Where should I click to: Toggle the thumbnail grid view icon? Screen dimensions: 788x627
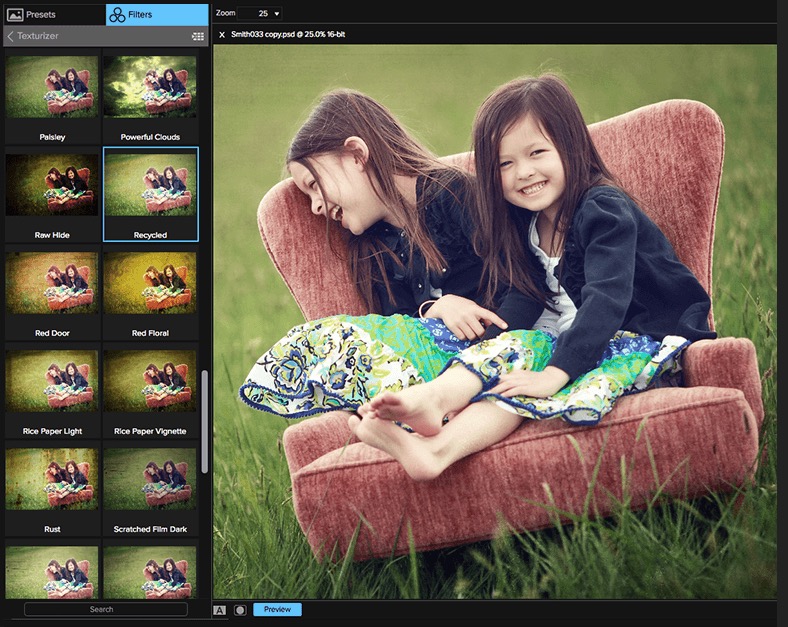click(197, 36)
